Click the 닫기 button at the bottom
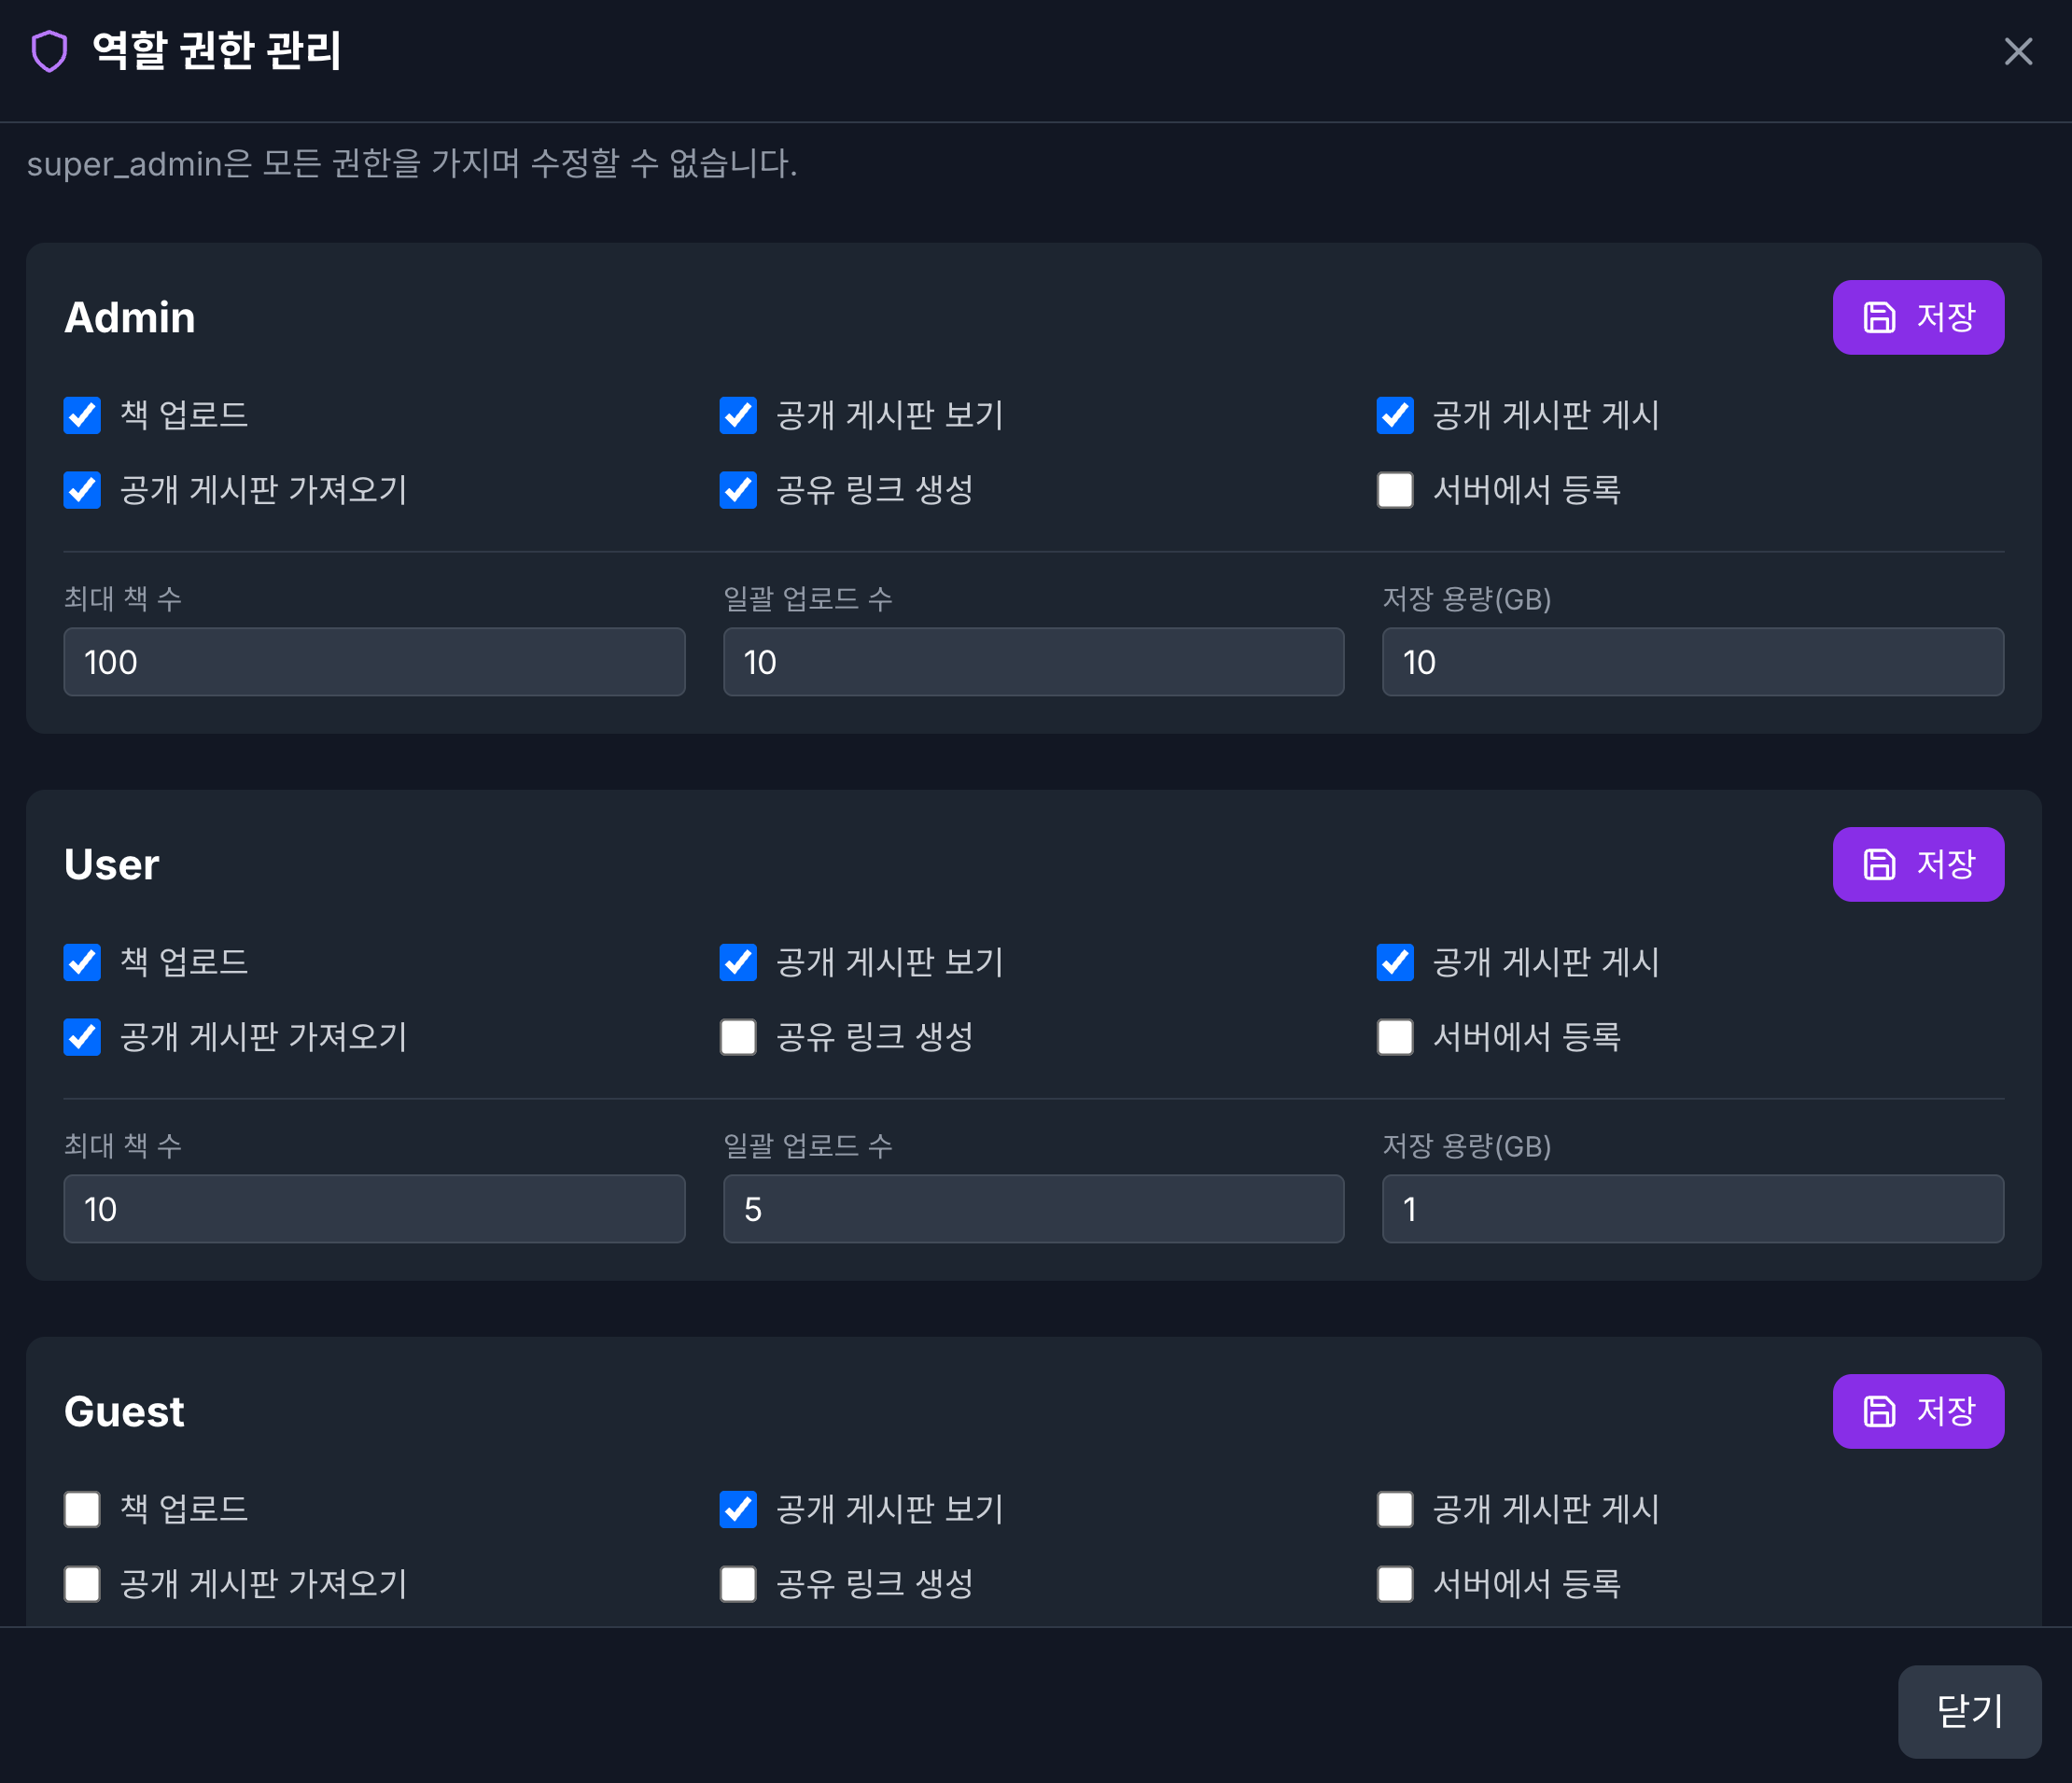This screenshot has width=2072, height=1783. pos(1969,1712)
